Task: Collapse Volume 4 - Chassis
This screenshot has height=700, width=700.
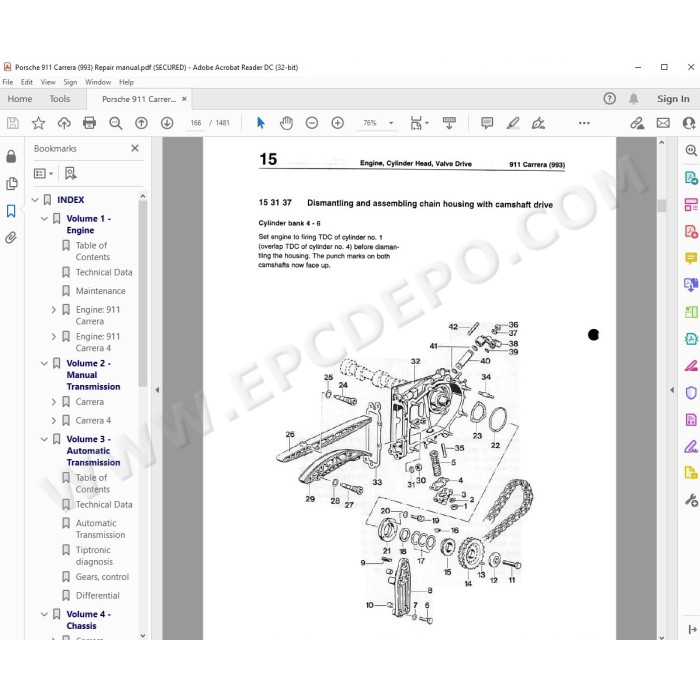Action: [44, 614]
